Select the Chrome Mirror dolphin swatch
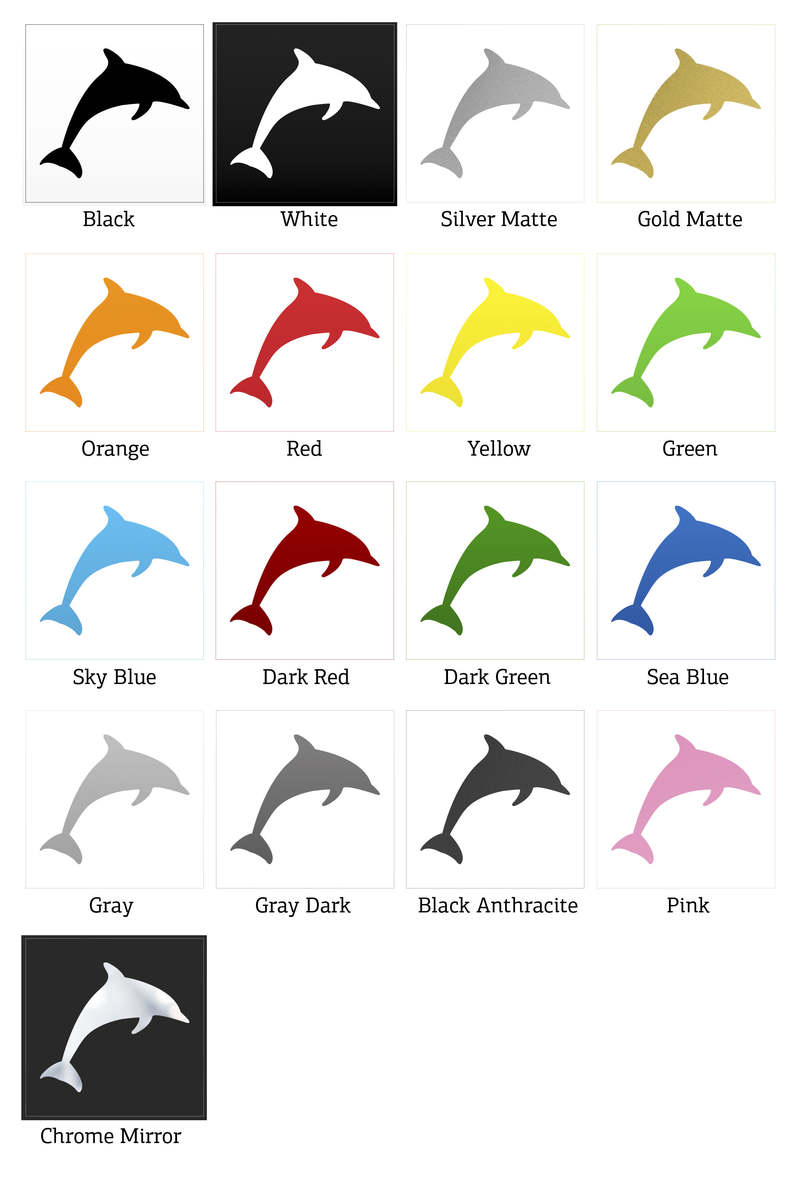This screenshot has width=800, height=1180. click(x=114, y=1027)
